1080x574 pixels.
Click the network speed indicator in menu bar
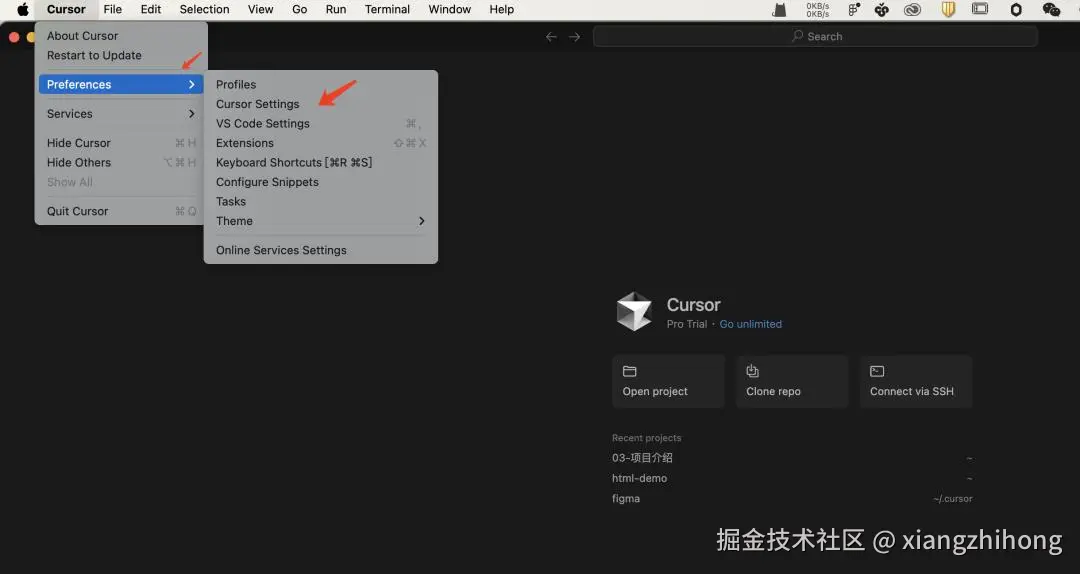(x=818, y=10)
